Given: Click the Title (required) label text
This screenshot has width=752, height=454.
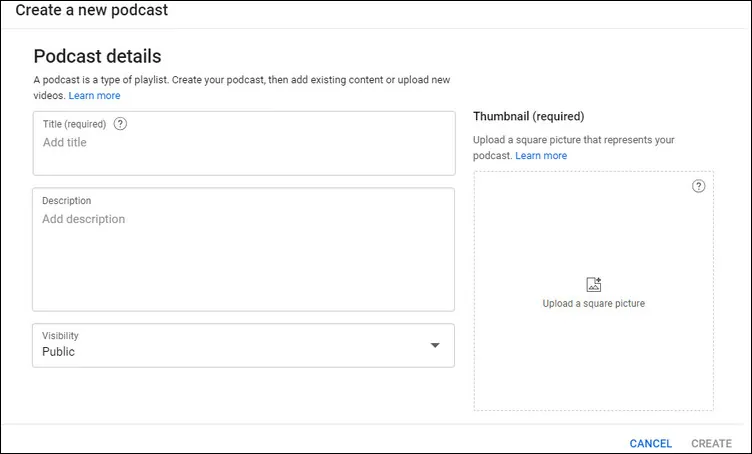Looking at the screenshot, I should [x=74, y=124].
